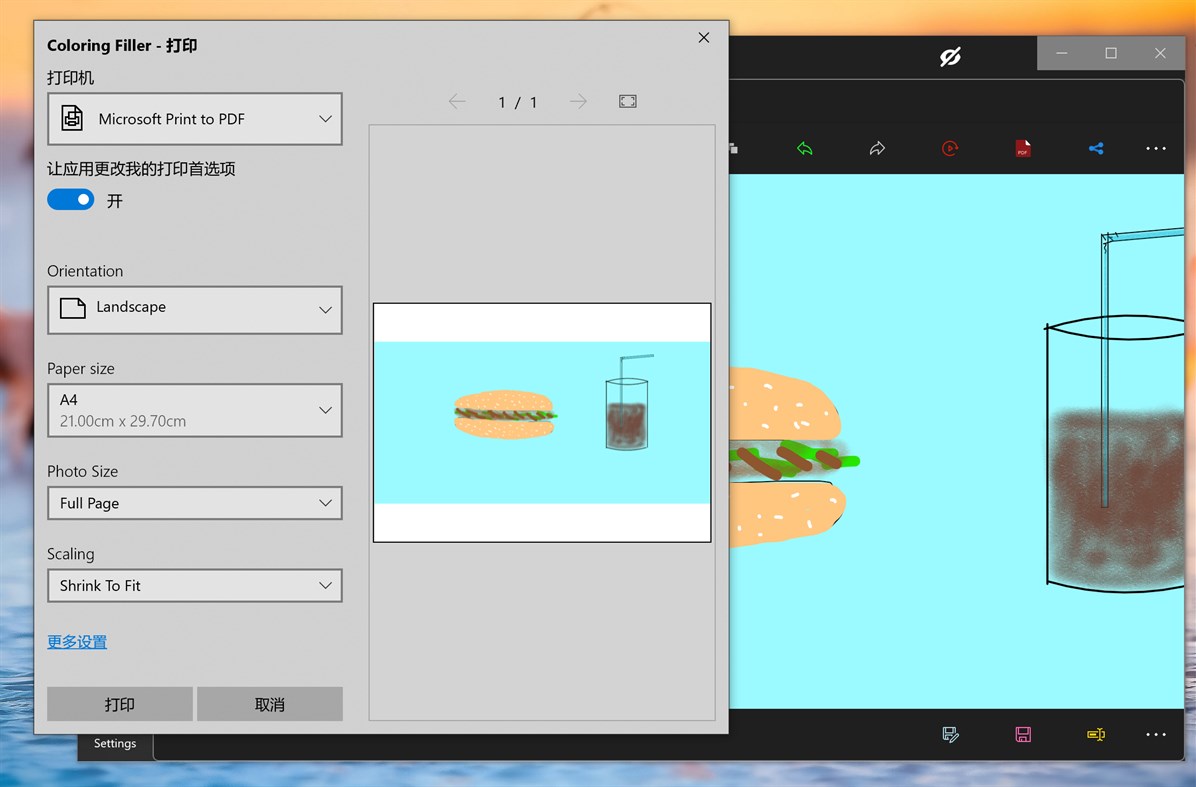
Task: Select the print preview page thumbnail
Action: tap(541, 421)
